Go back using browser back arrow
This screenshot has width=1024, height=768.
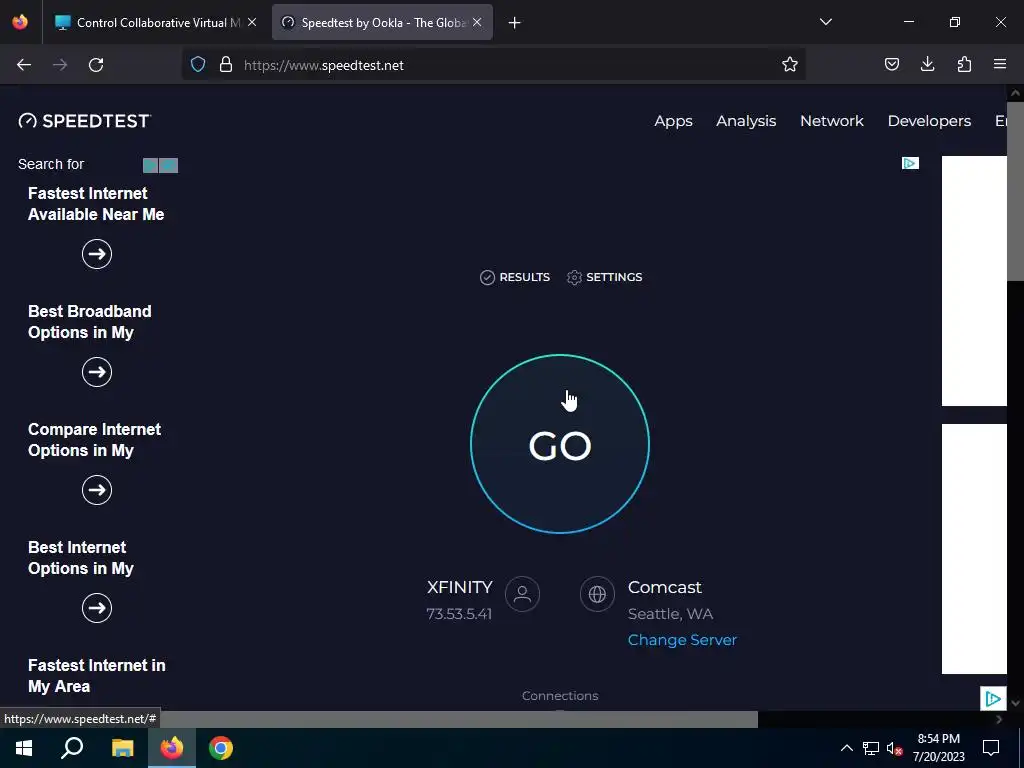(x=24, y=65)
